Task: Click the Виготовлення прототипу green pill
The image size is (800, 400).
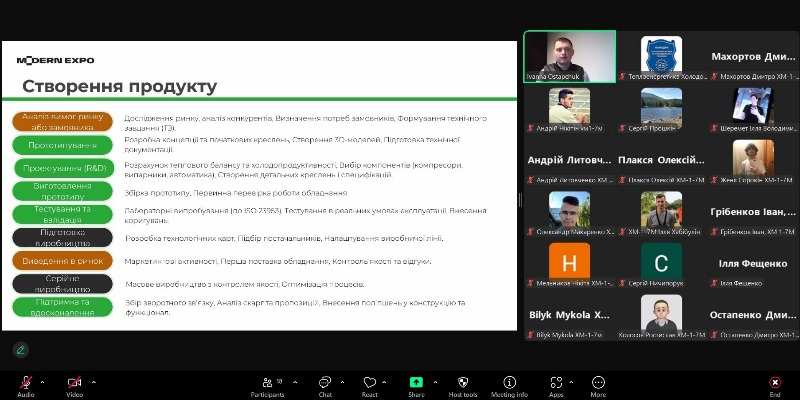Action: 62,191
